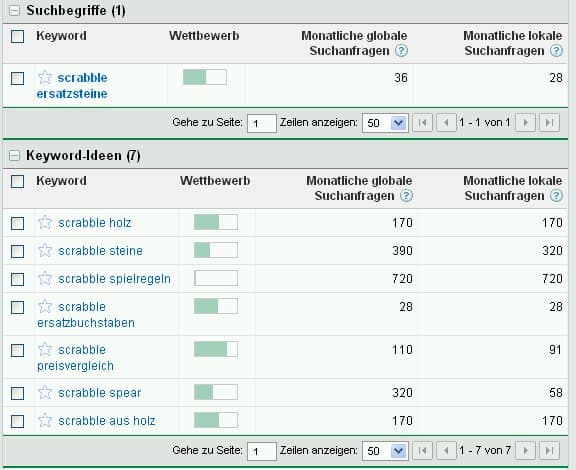576x470 pixels.
Task: Sort Suchbegriffe by Keyword column
Action: [61, 36]
